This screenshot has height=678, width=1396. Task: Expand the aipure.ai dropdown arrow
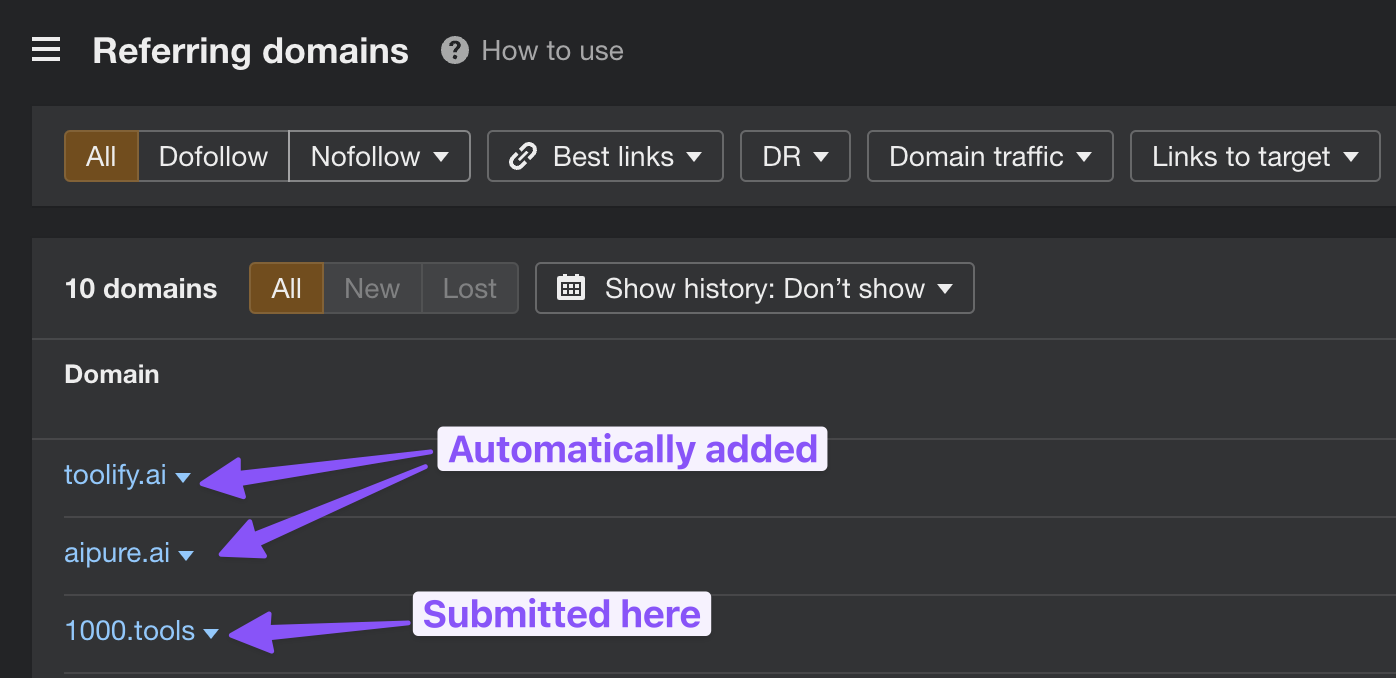pyautogui.click(x=186, y=556)
